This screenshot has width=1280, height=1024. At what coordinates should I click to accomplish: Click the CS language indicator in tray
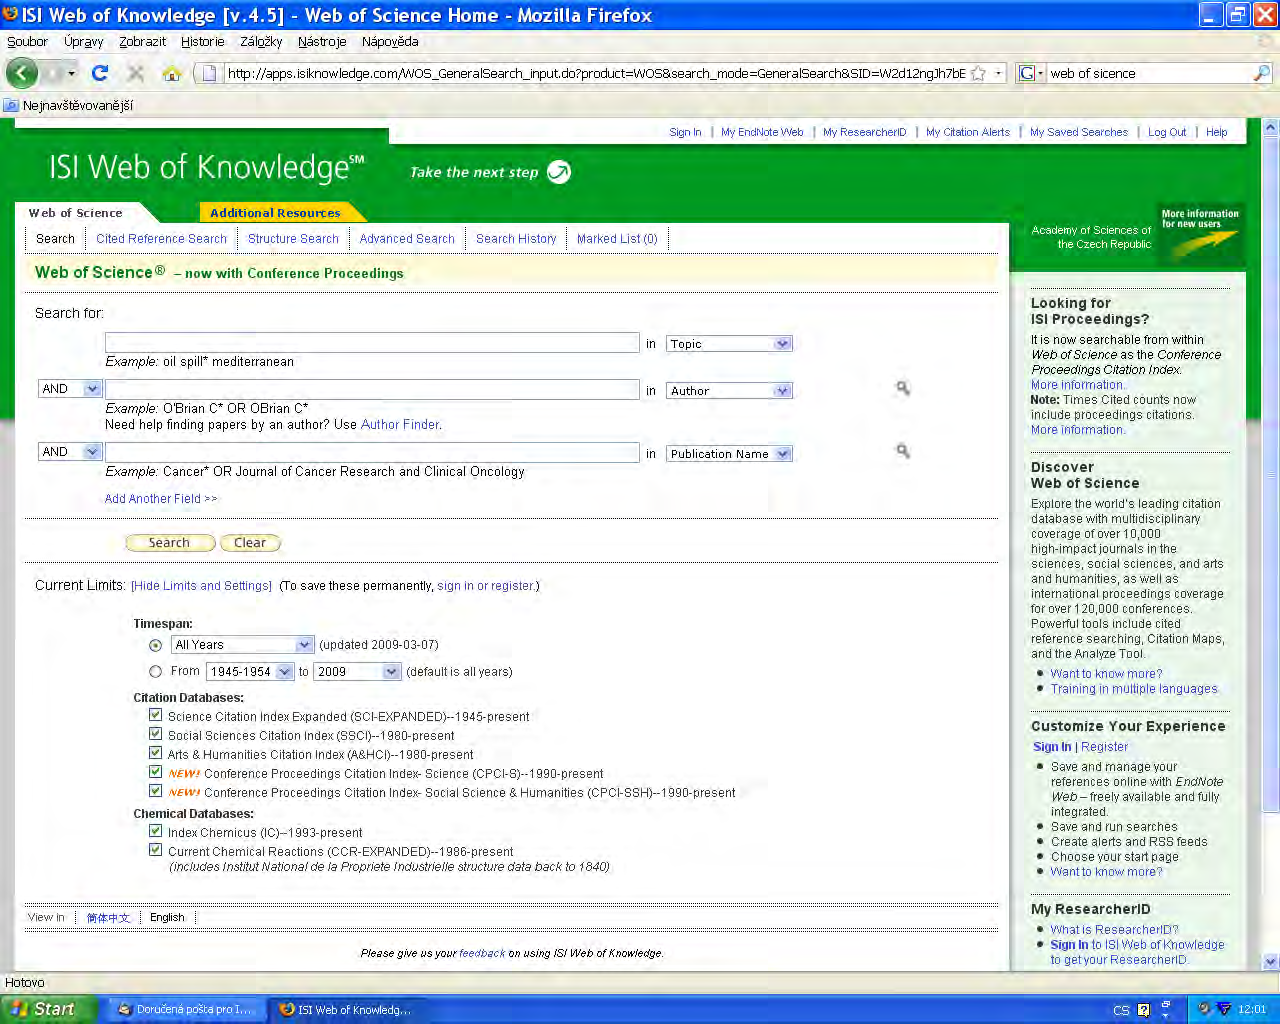[1121, 1010]
